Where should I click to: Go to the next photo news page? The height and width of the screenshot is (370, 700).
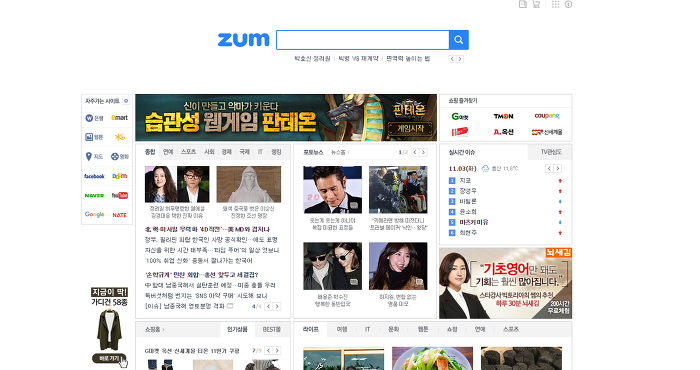tap(423, 152)
